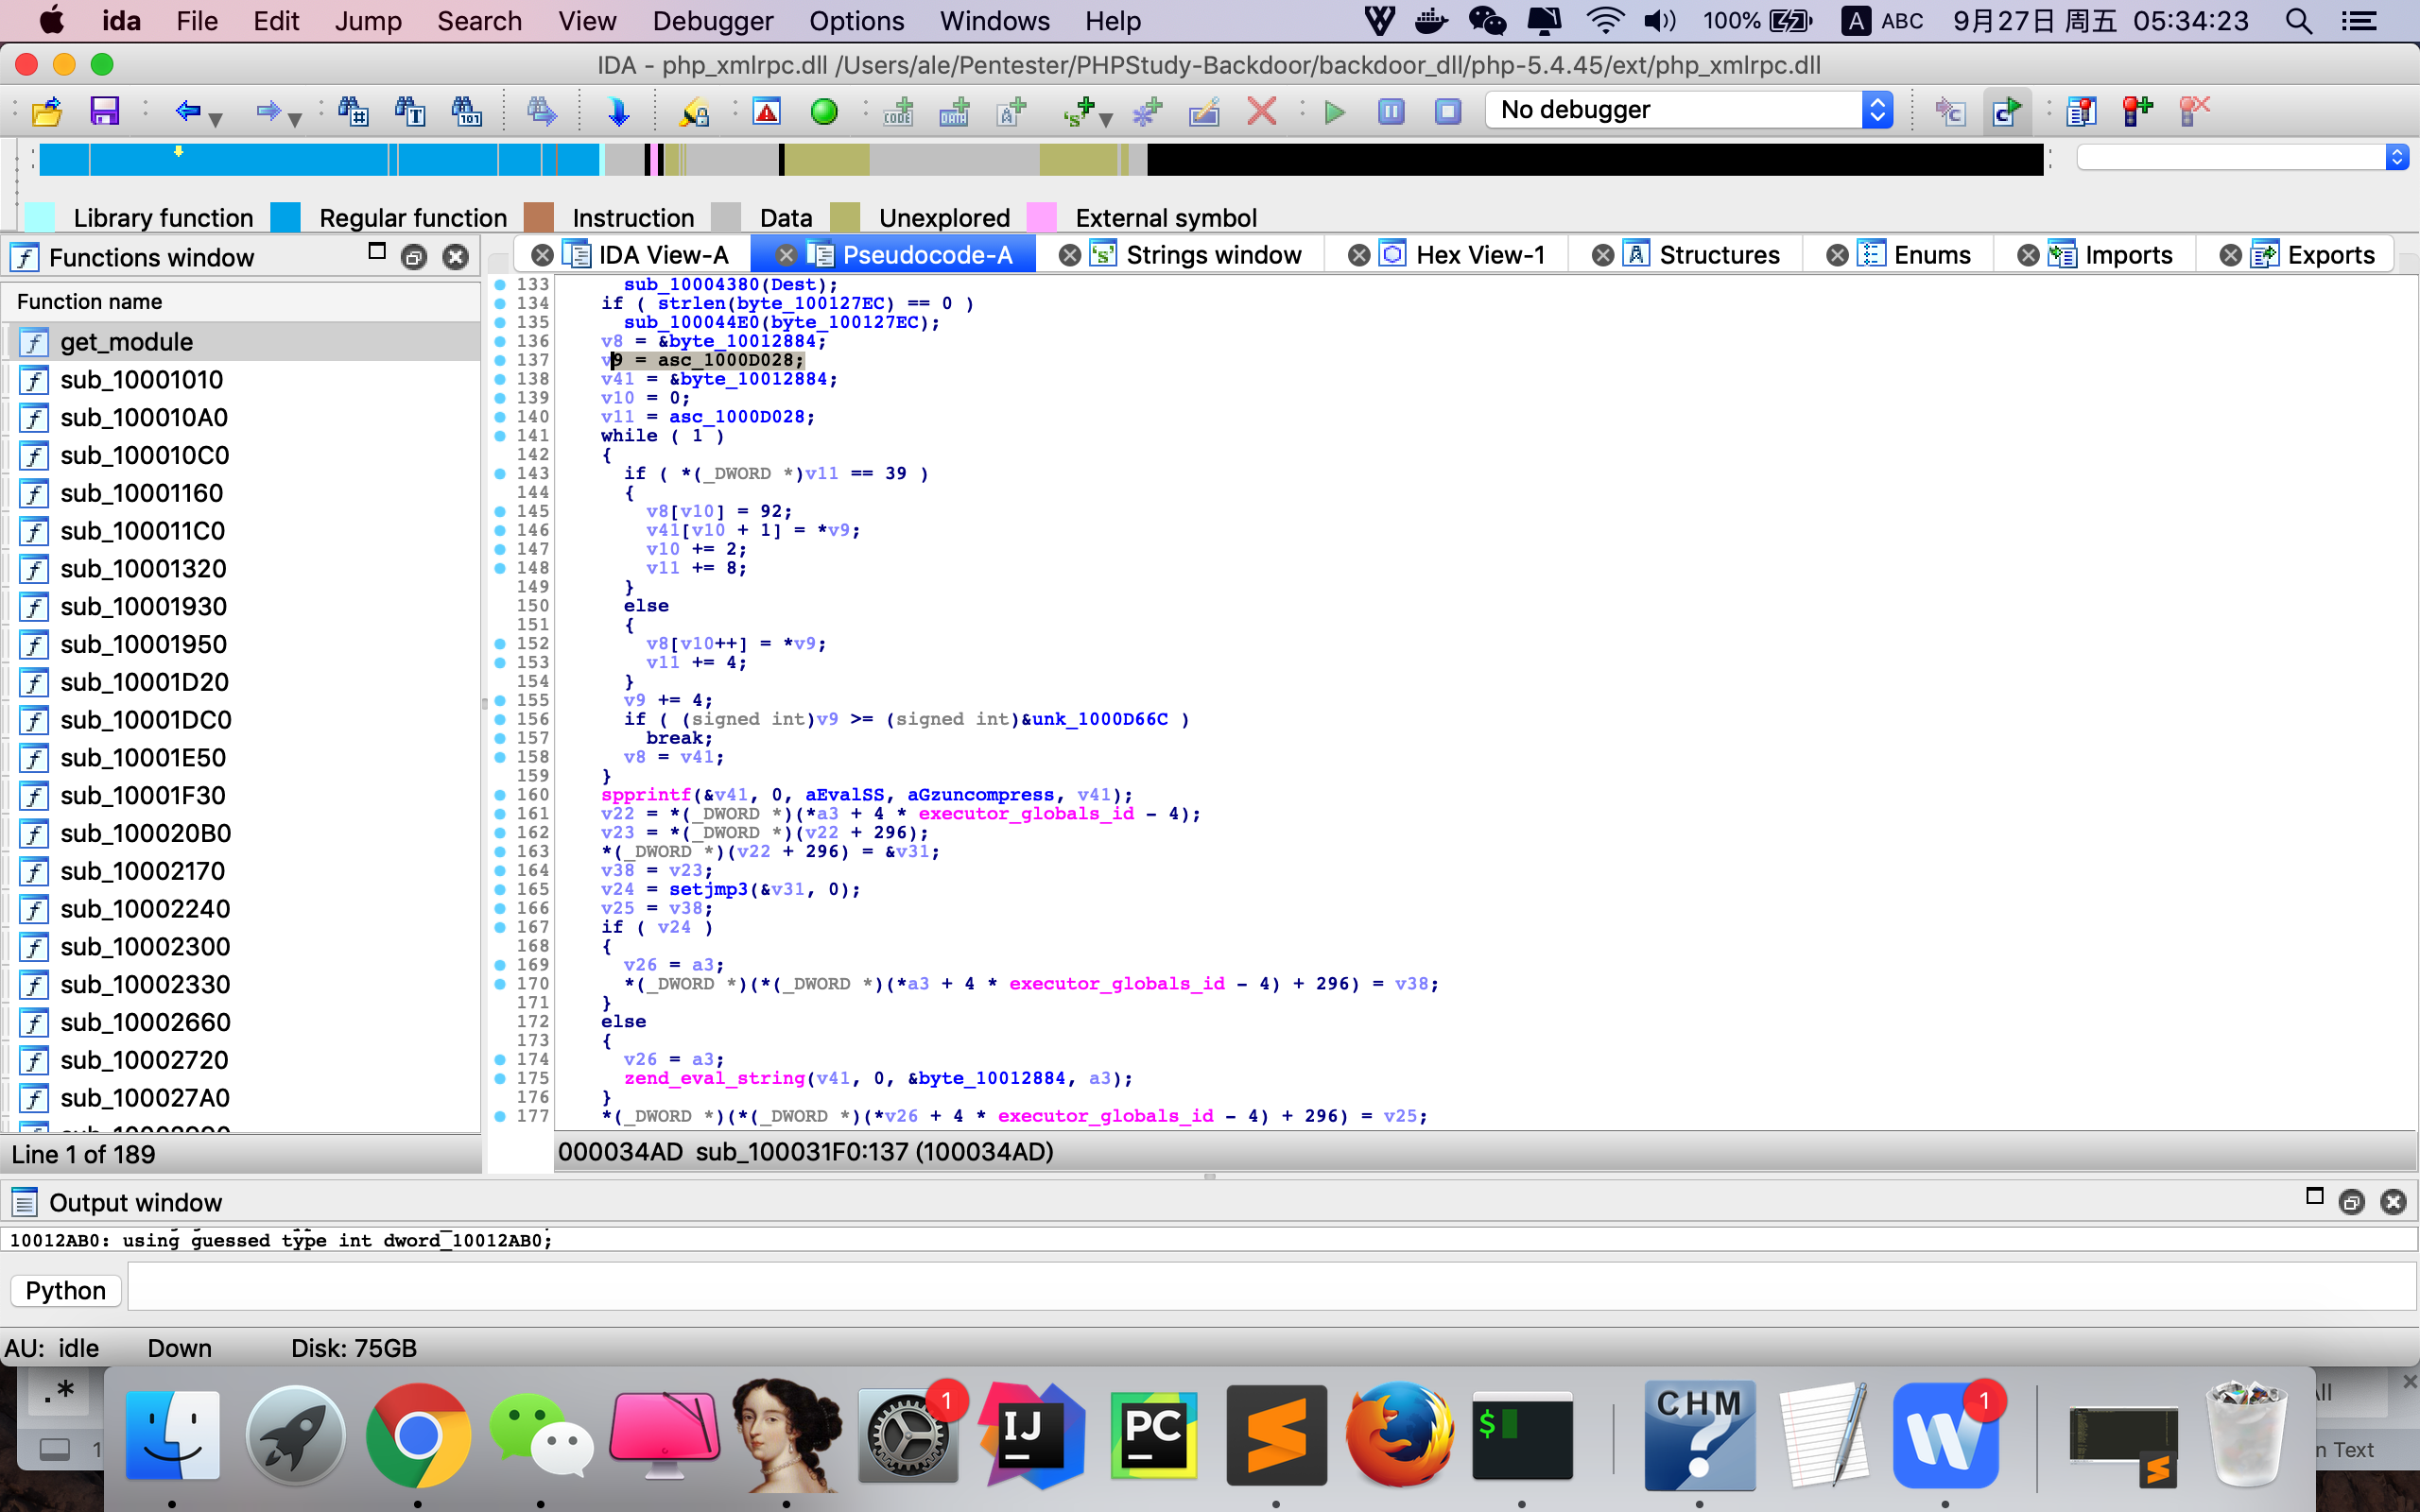Click the blue downward jump arrow icon
This screenshot has width=2420, height=1512.
(x=618, y=111)
